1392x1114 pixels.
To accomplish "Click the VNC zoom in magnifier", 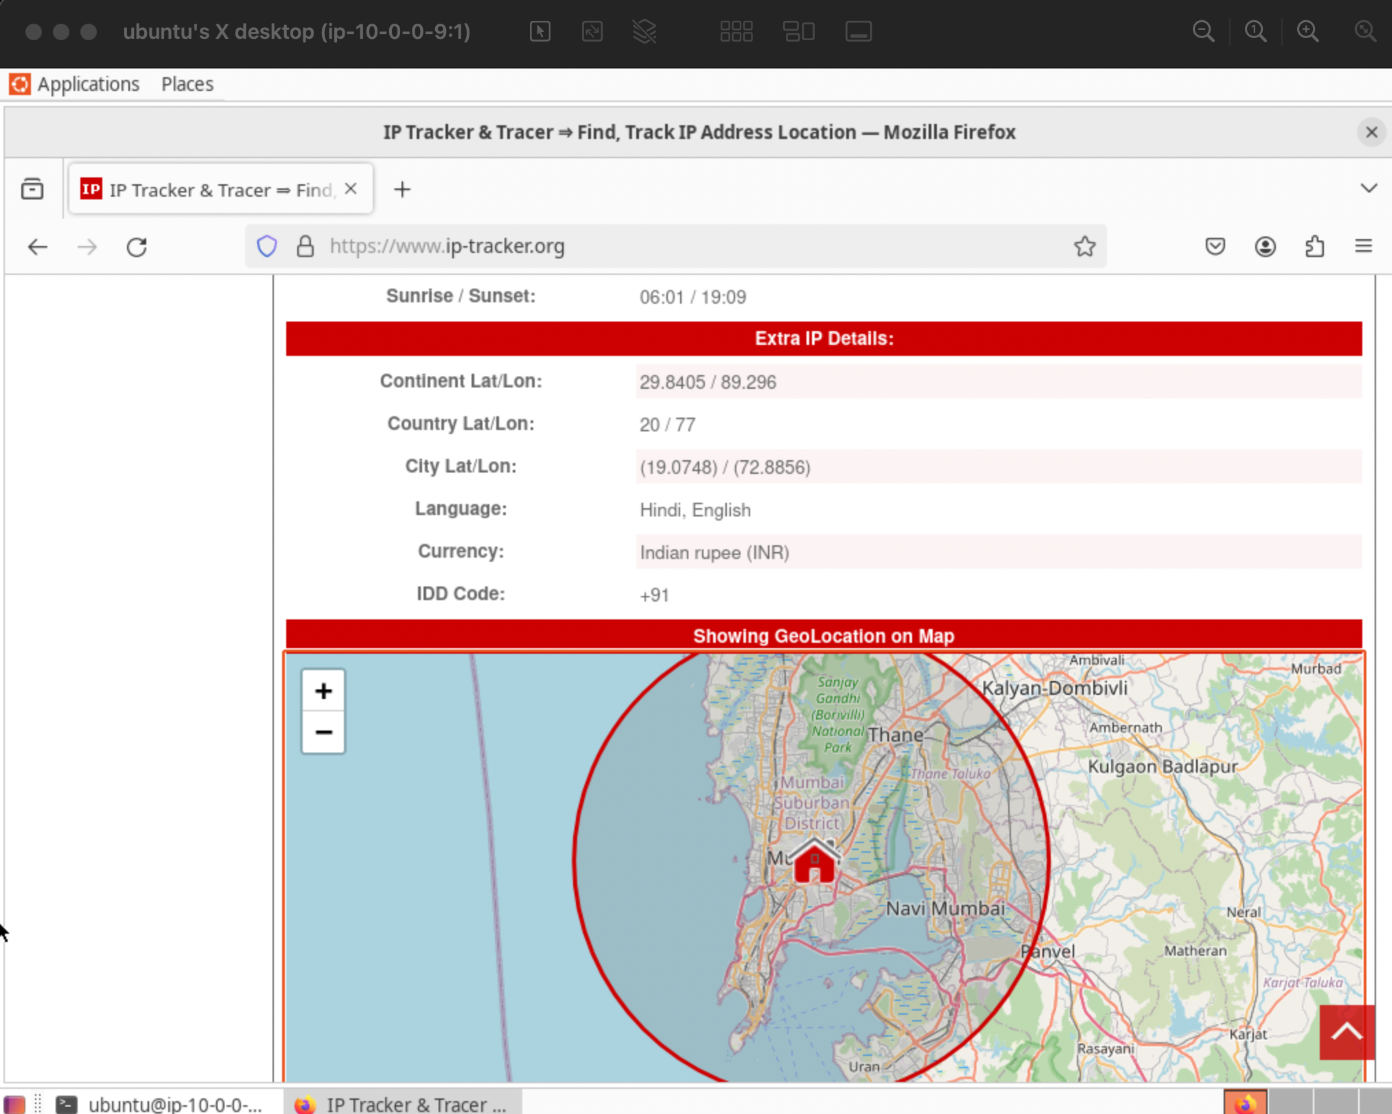I will [x=1308, y=32].
